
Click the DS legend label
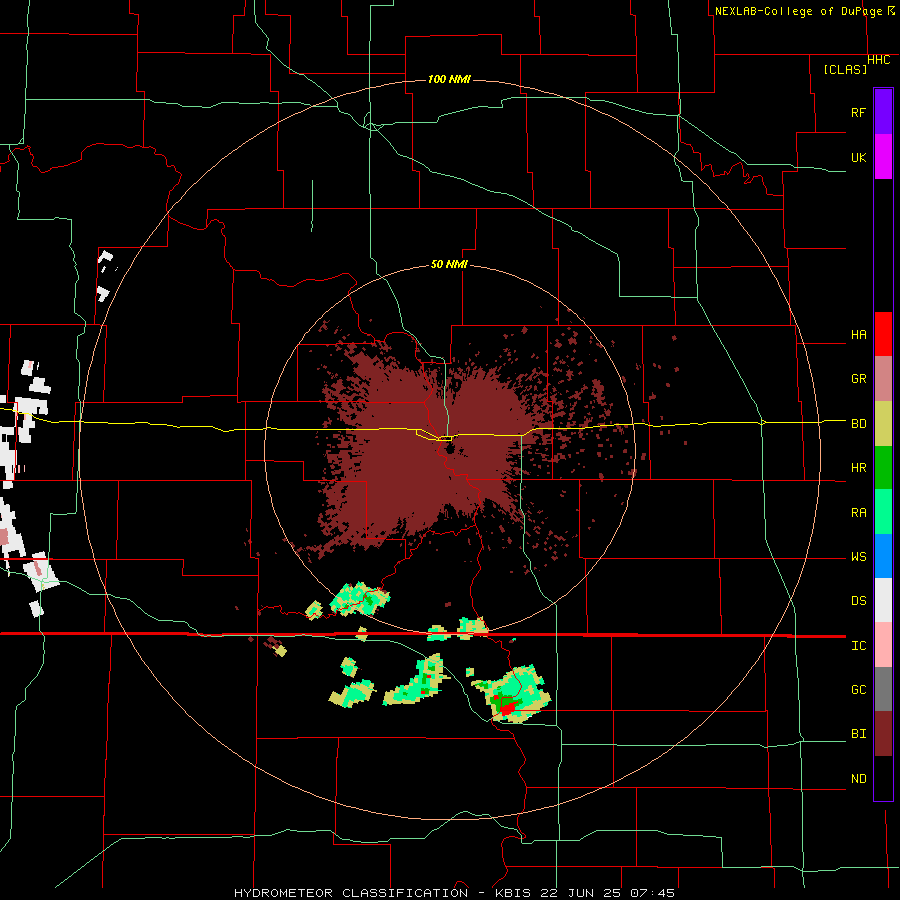coord(858,601)
